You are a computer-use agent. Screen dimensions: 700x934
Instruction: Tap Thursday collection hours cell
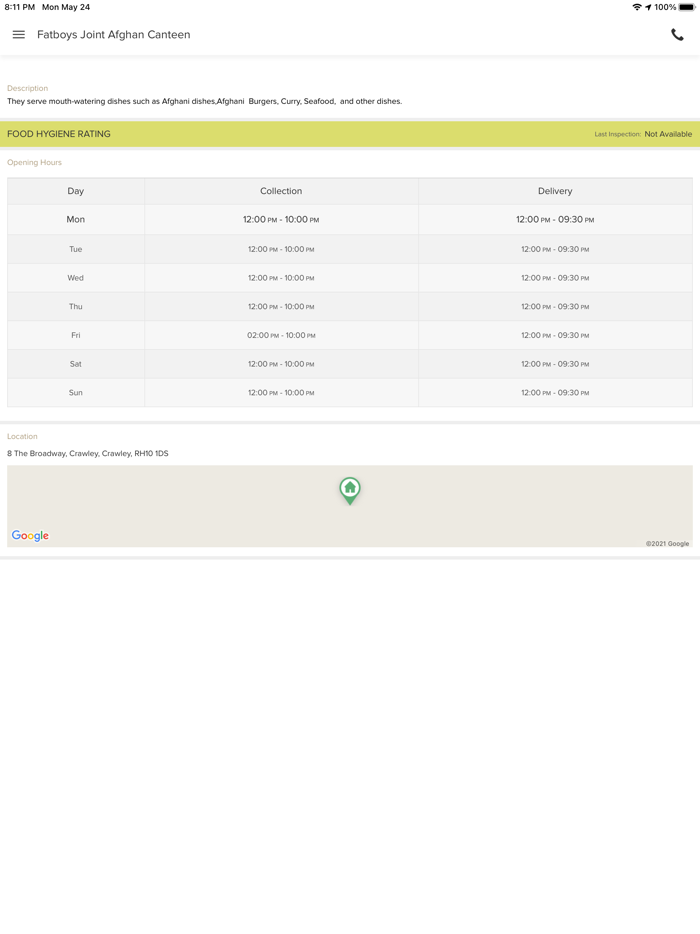coord(281,306)
